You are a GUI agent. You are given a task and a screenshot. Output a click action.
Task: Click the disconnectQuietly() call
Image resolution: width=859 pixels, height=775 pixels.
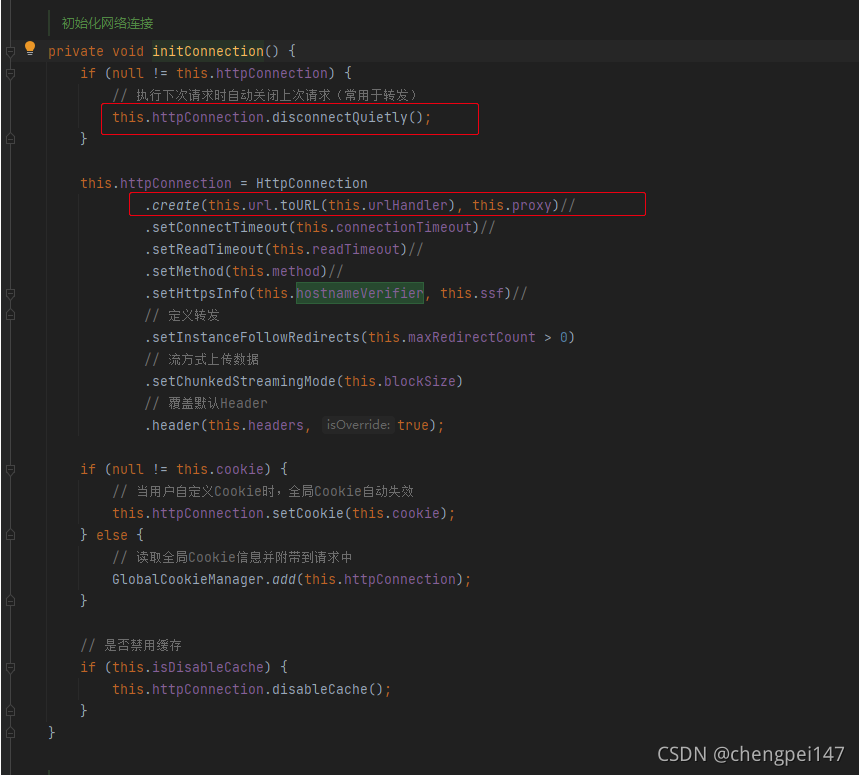pos(347,117)
